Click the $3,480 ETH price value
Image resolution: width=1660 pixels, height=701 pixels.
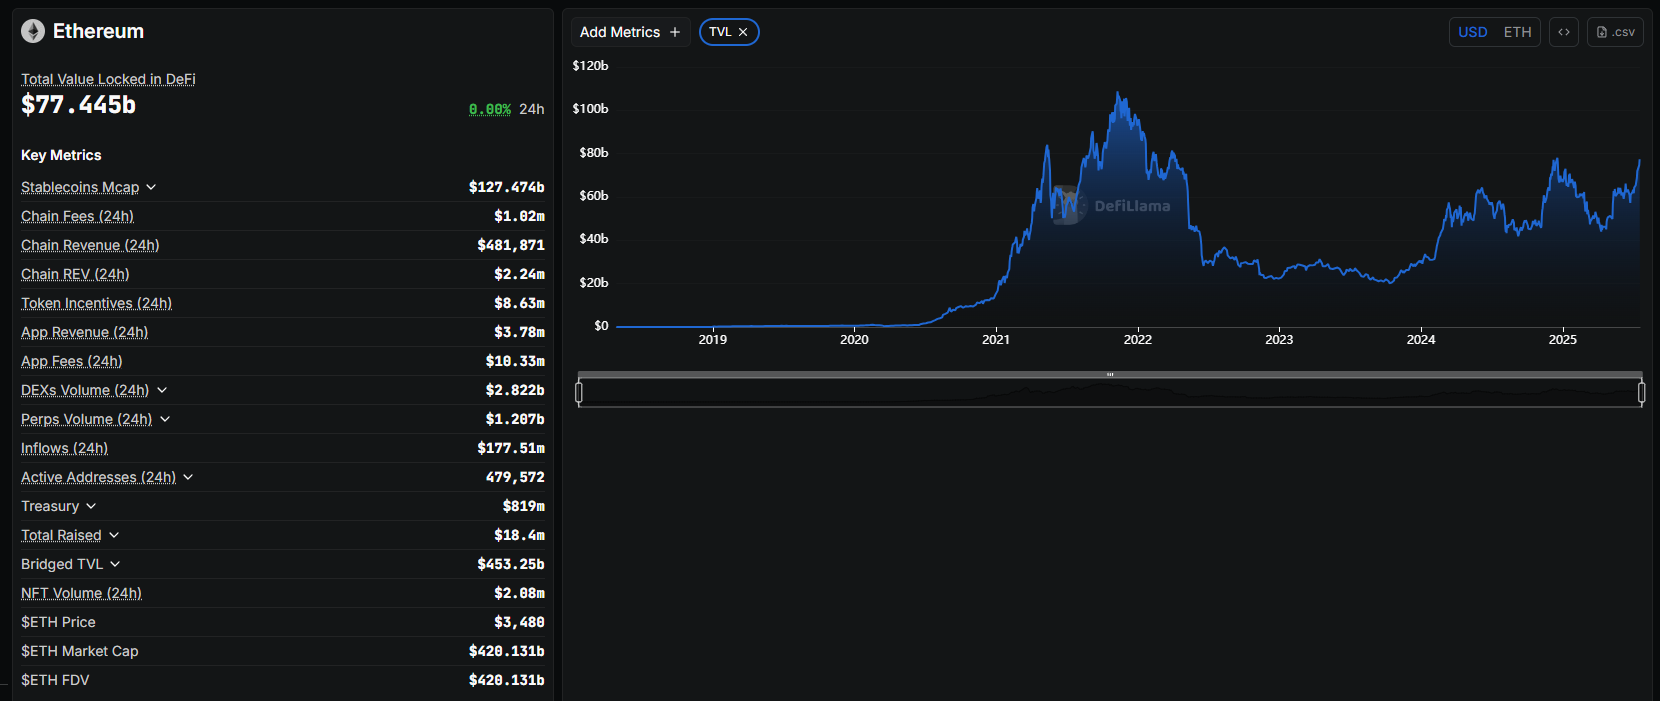point(519,622)
